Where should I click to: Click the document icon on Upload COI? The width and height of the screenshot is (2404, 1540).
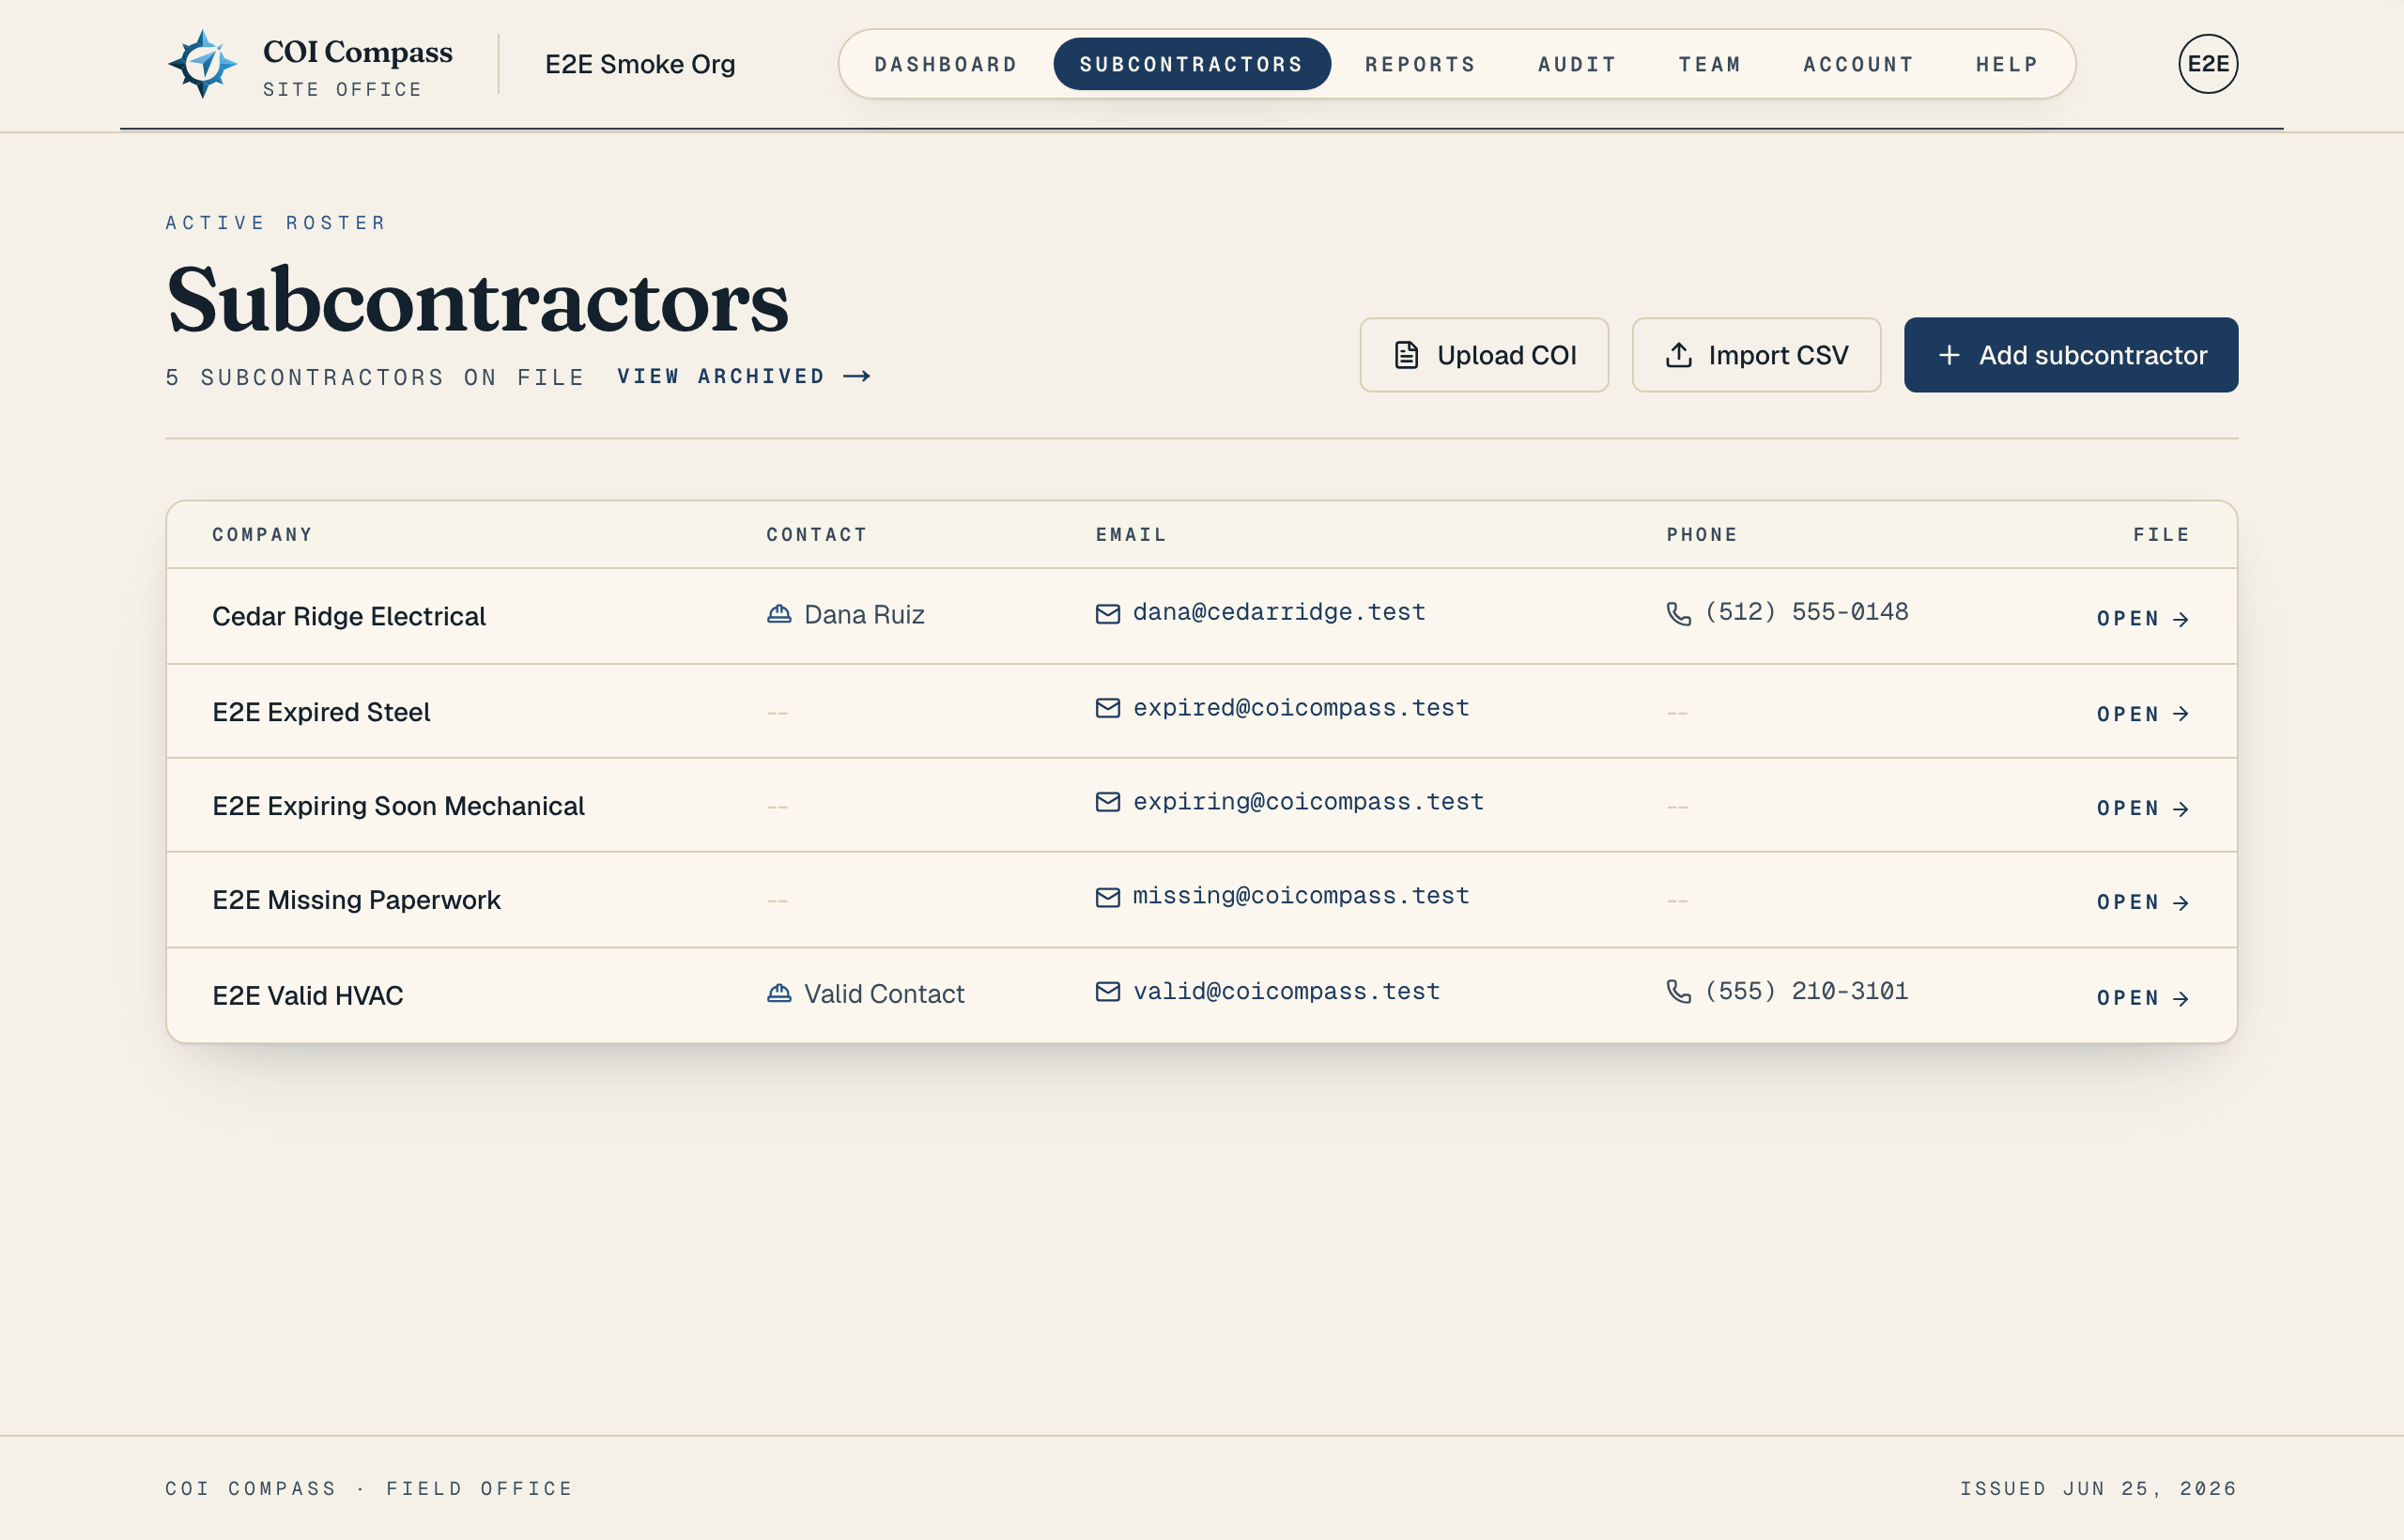(x=1406, y=355)
